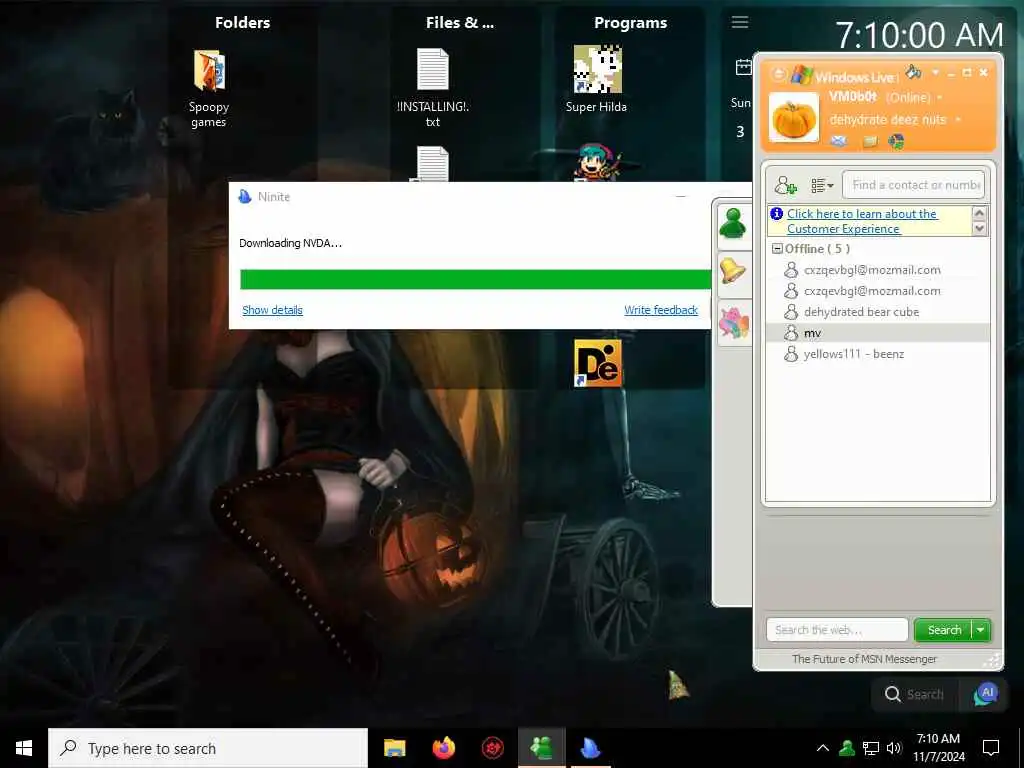The image size is (1024, 768).
Task: Show hidden system tray icons
Action: point(823,748)
